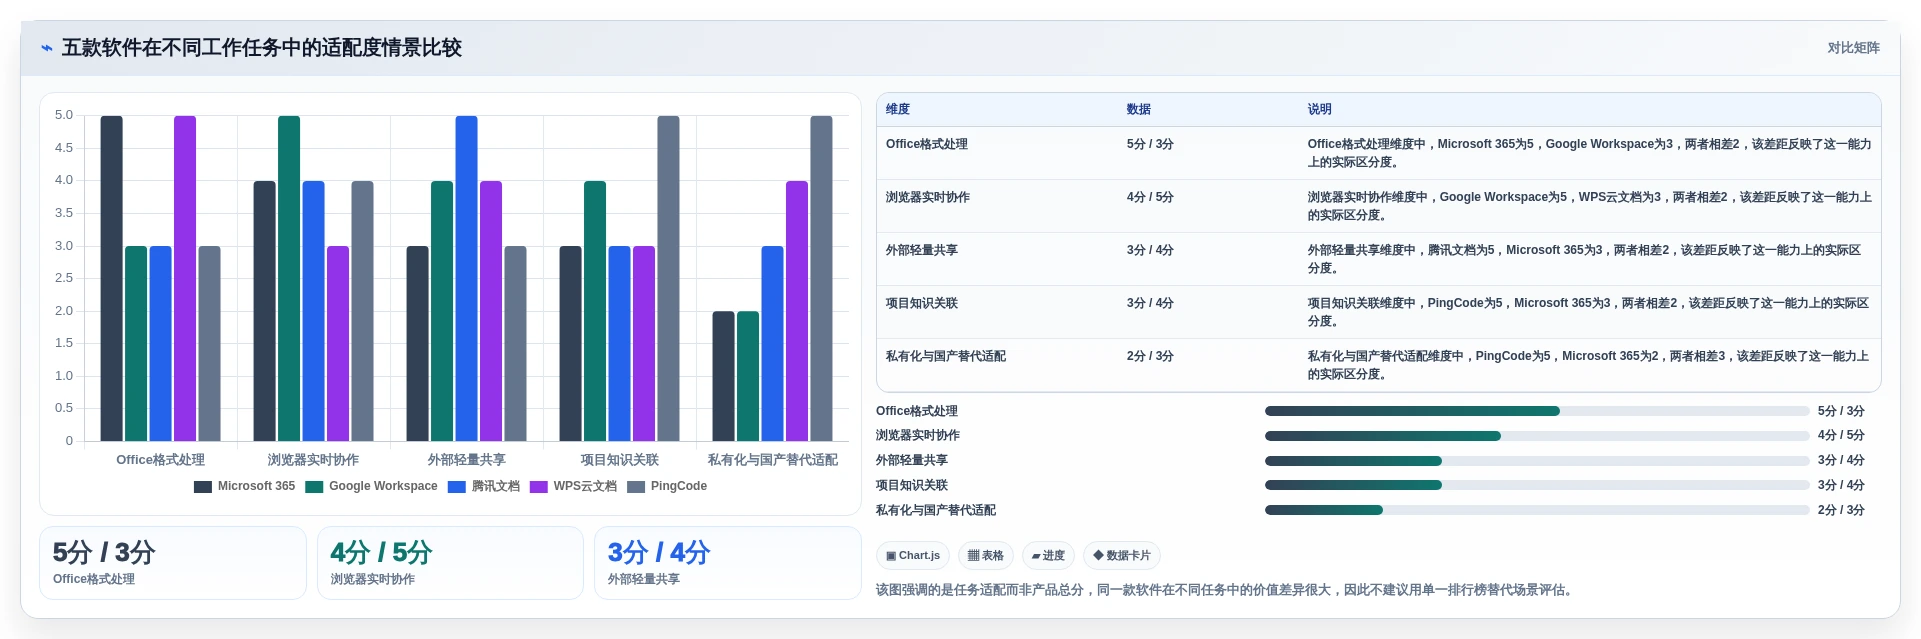Open the 3分 / 4分 外部轻量共享 stat card
This screenshot has width=1921, height=639.
point(728,563)
